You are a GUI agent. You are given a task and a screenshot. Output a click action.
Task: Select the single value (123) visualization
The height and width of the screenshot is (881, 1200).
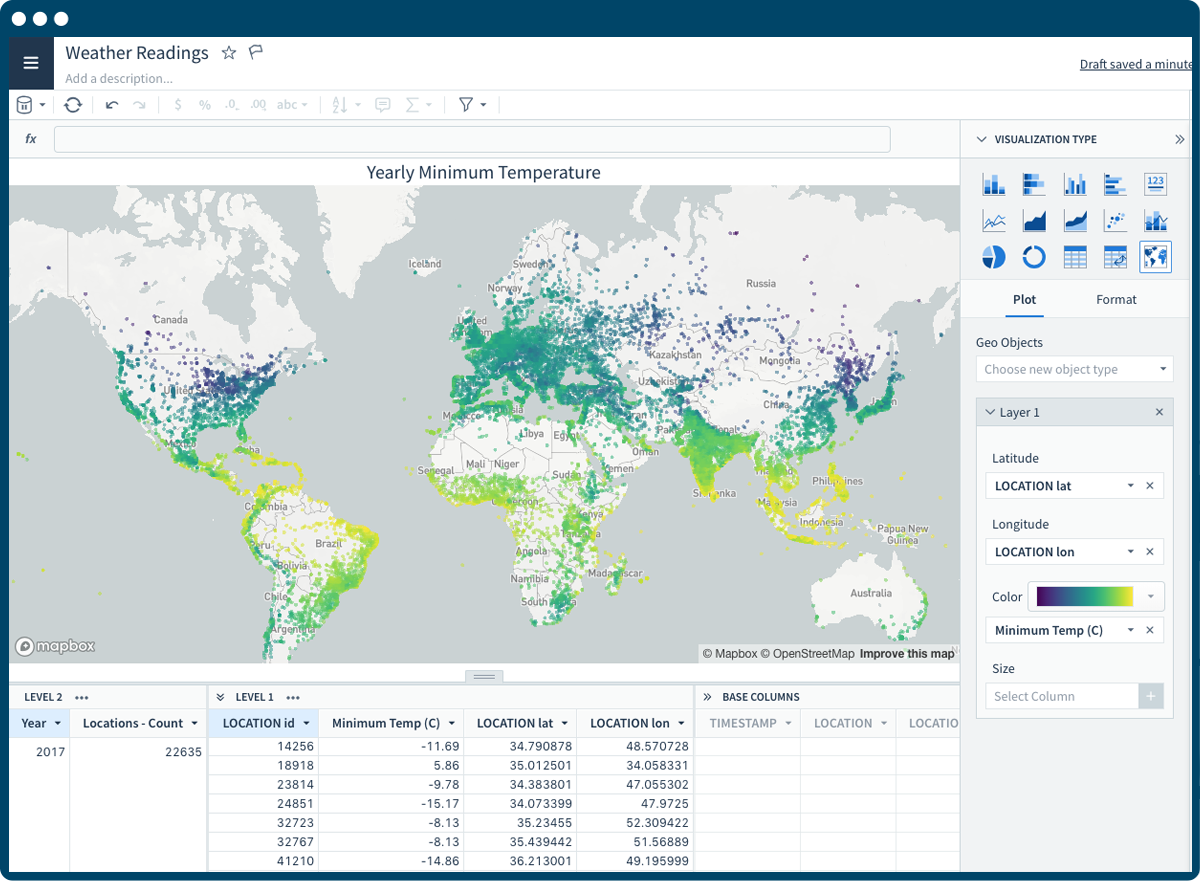click(1155, 184)
